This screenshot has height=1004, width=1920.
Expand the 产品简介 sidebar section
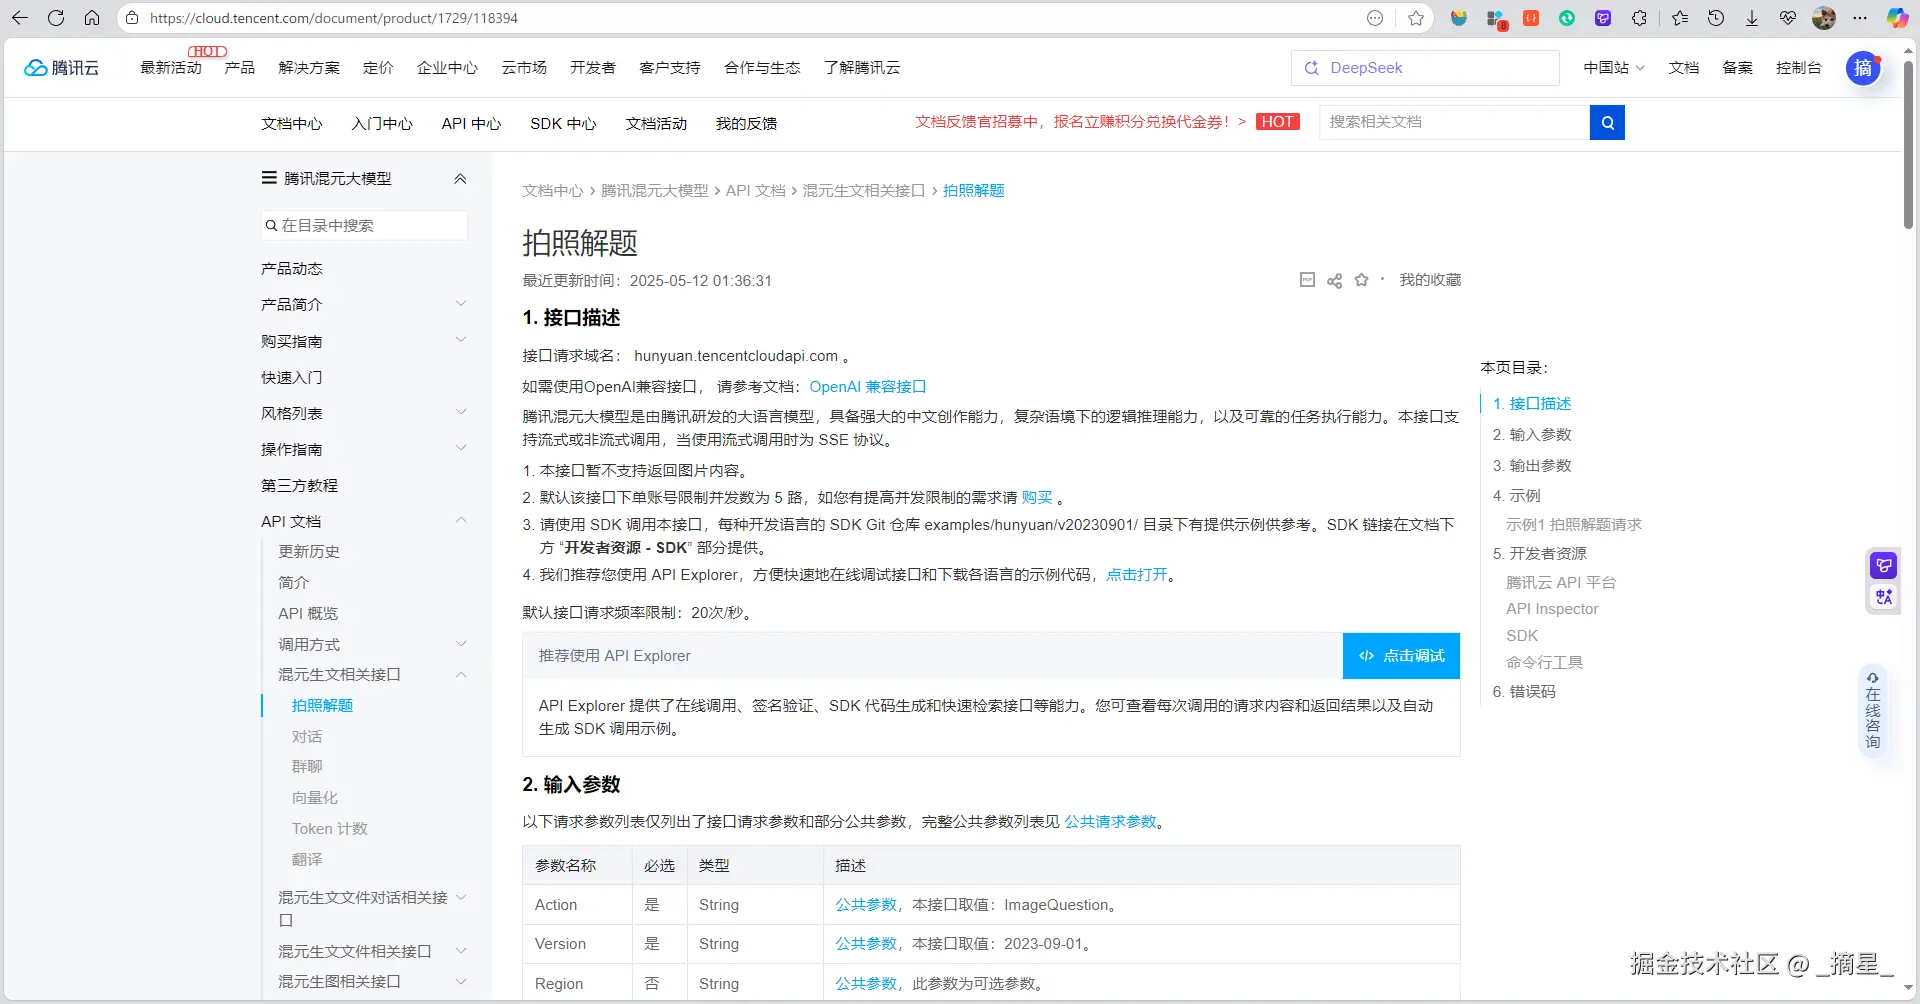tap(461, 304)
